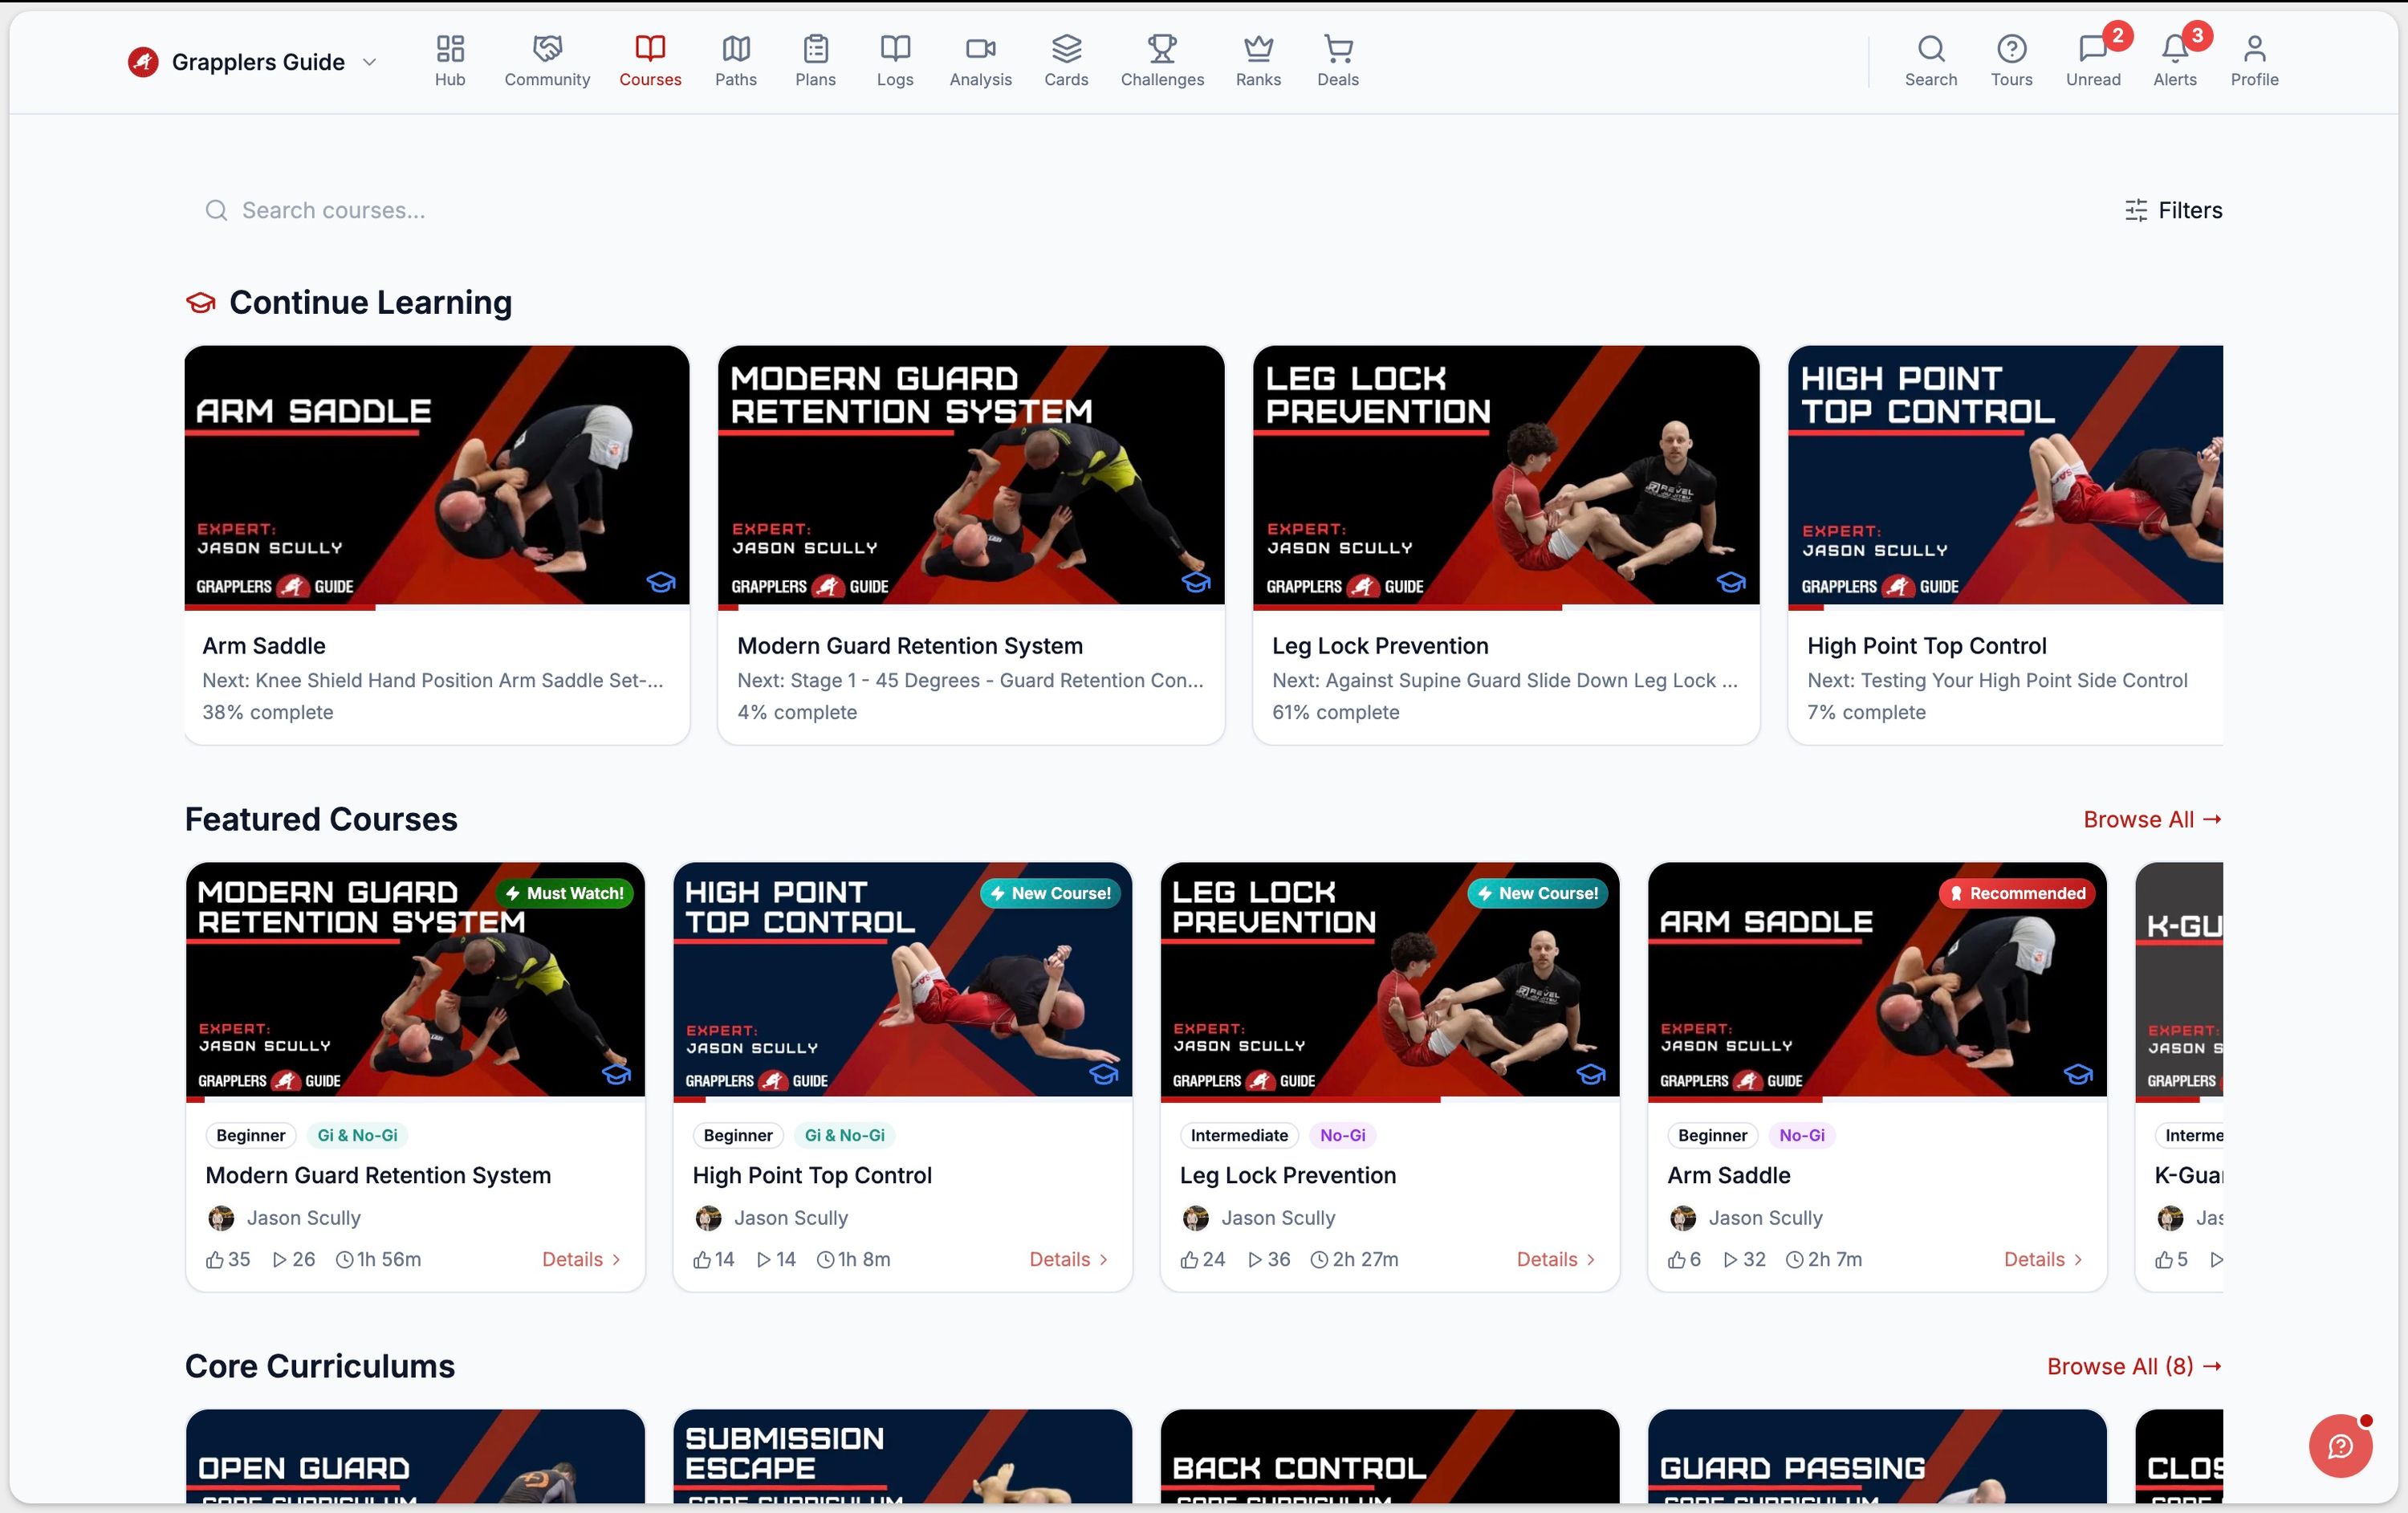This screenshot has width=2408, height=1513.
Task: Click thumbs-up on Modern Guard Retention System
Action: coord(214,1259)
